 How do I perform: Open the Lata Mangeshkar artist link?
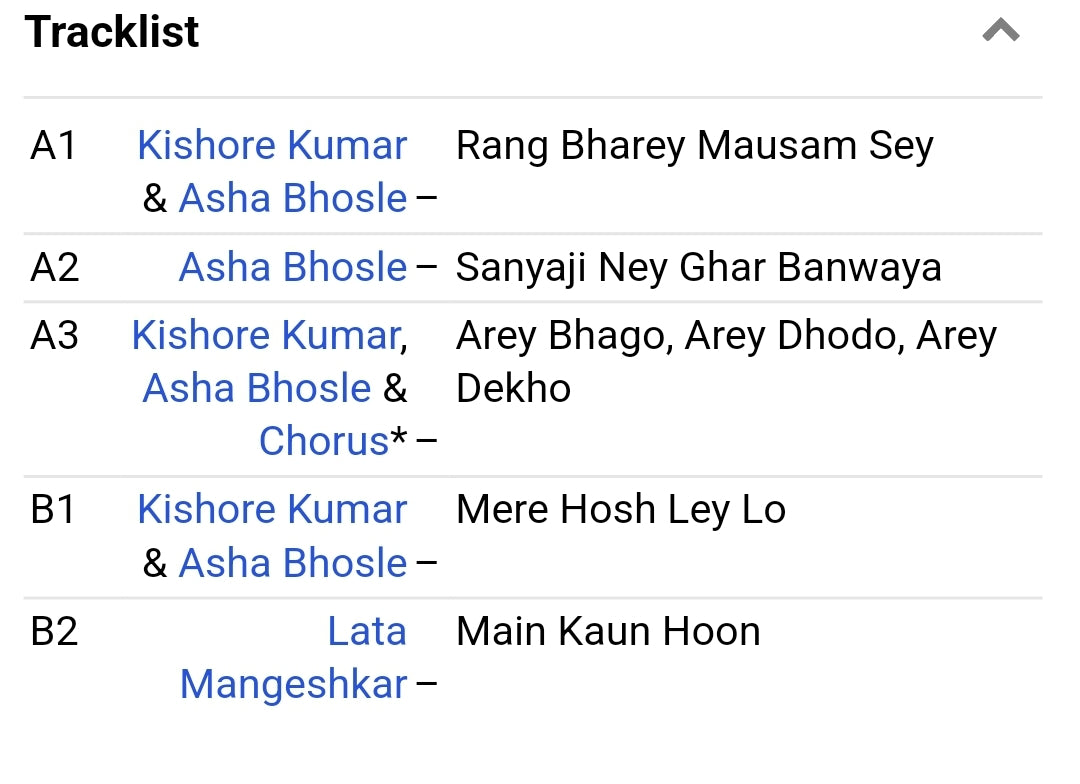pyautogui.click(x=294, y=658)
